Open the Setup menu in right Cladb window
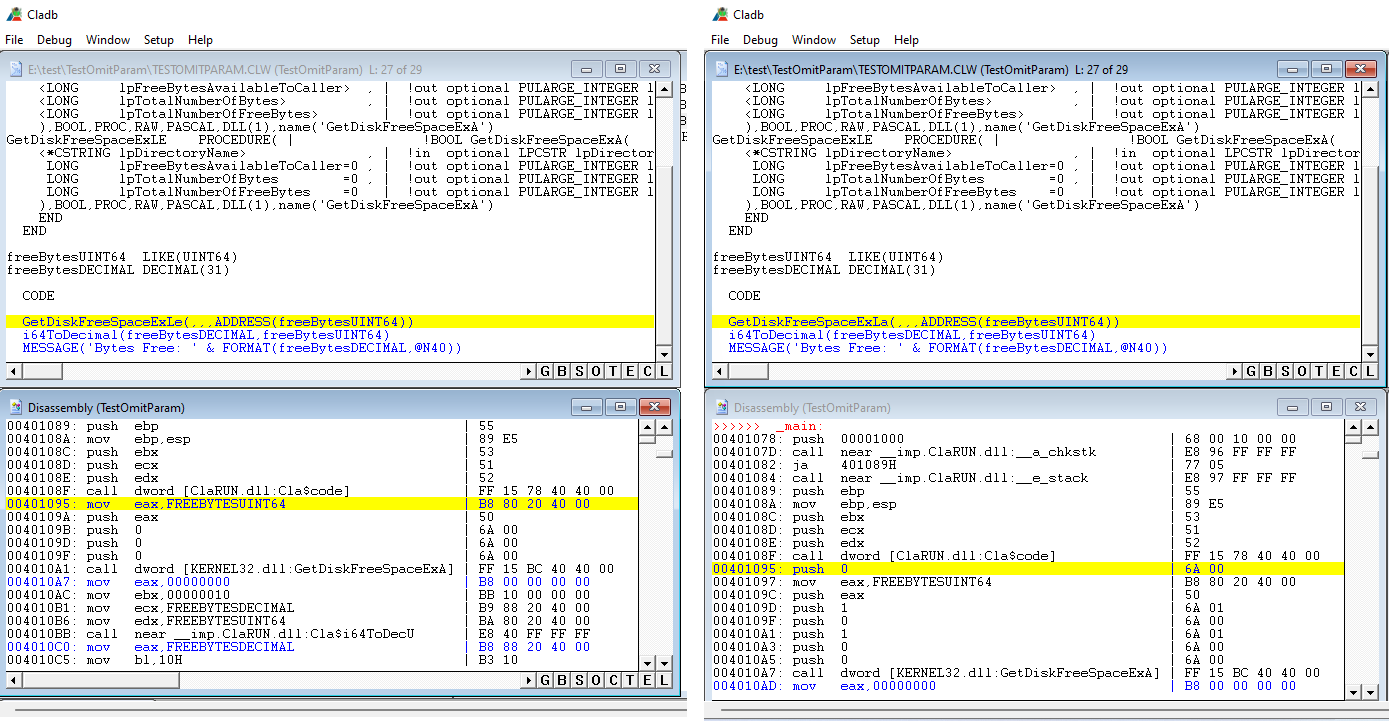This screenshot has width=1396, height=728. pyautogui.click(x=864, y=40)
